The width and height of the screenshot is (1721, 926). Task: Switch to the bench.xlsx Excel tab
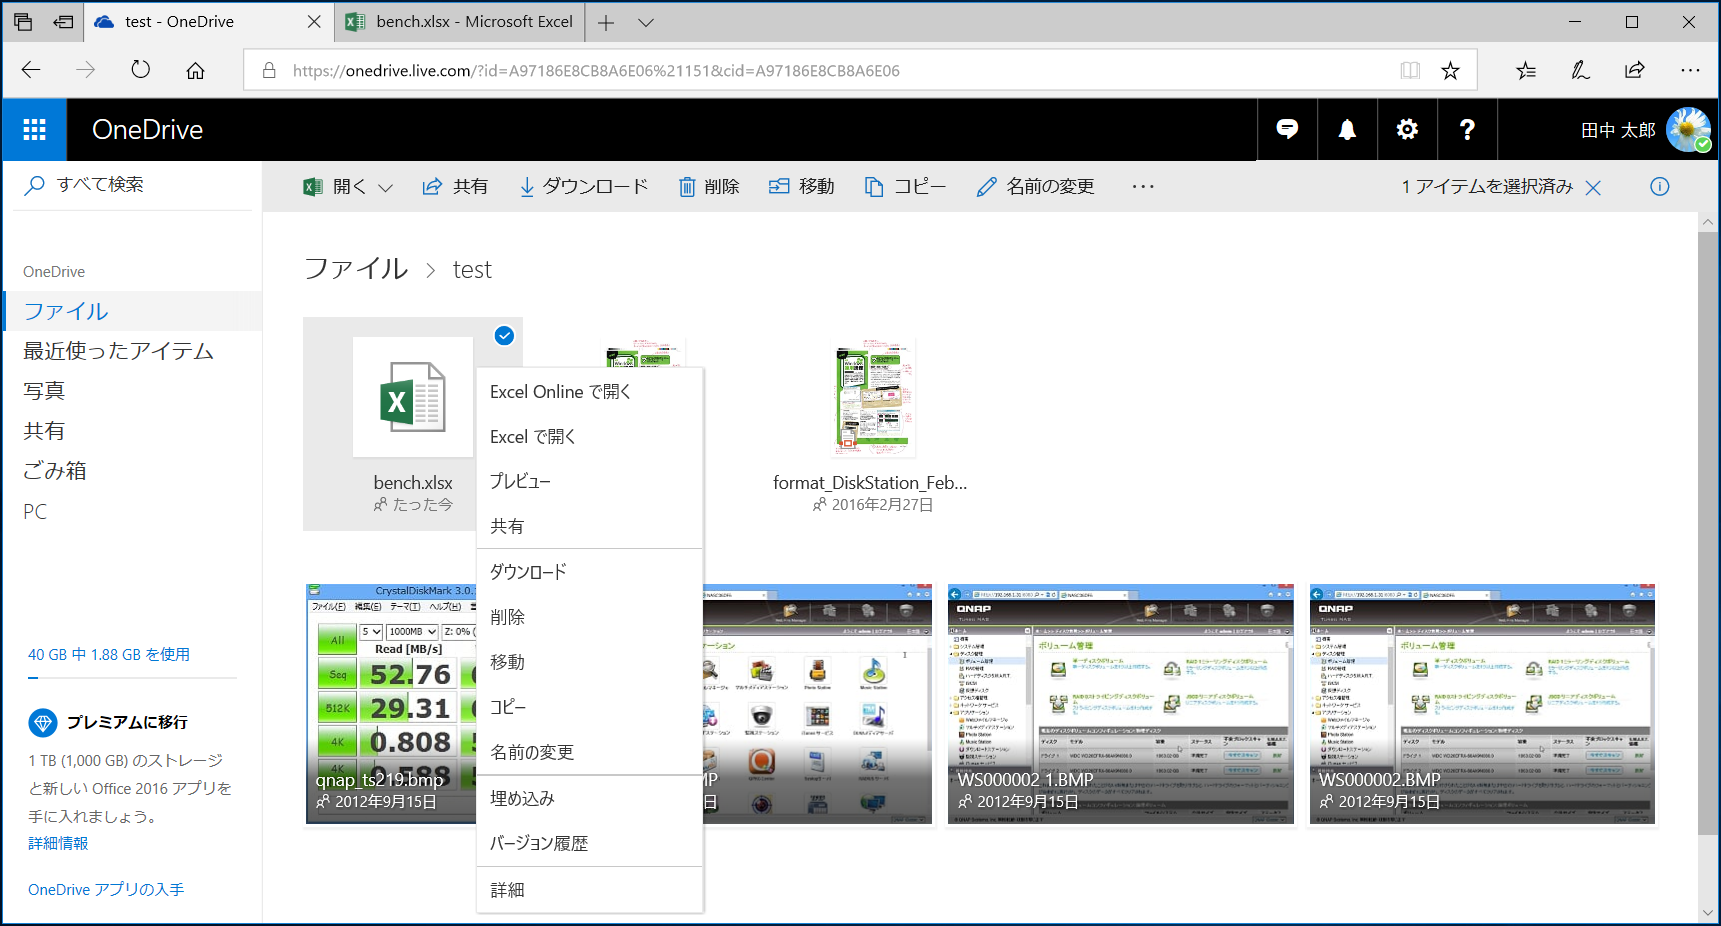pyautogui.click(x=460, y=21)
